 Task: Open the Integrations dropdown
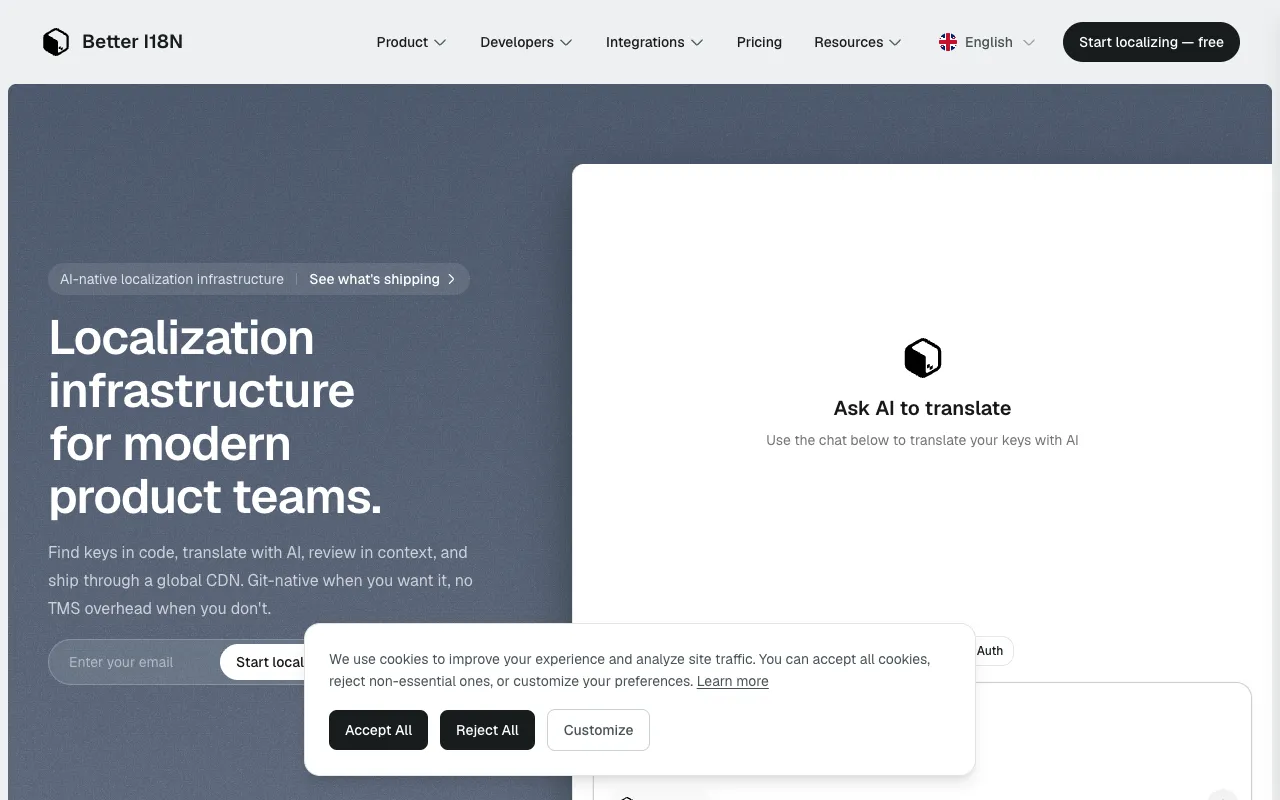click(x=654, y=42)
